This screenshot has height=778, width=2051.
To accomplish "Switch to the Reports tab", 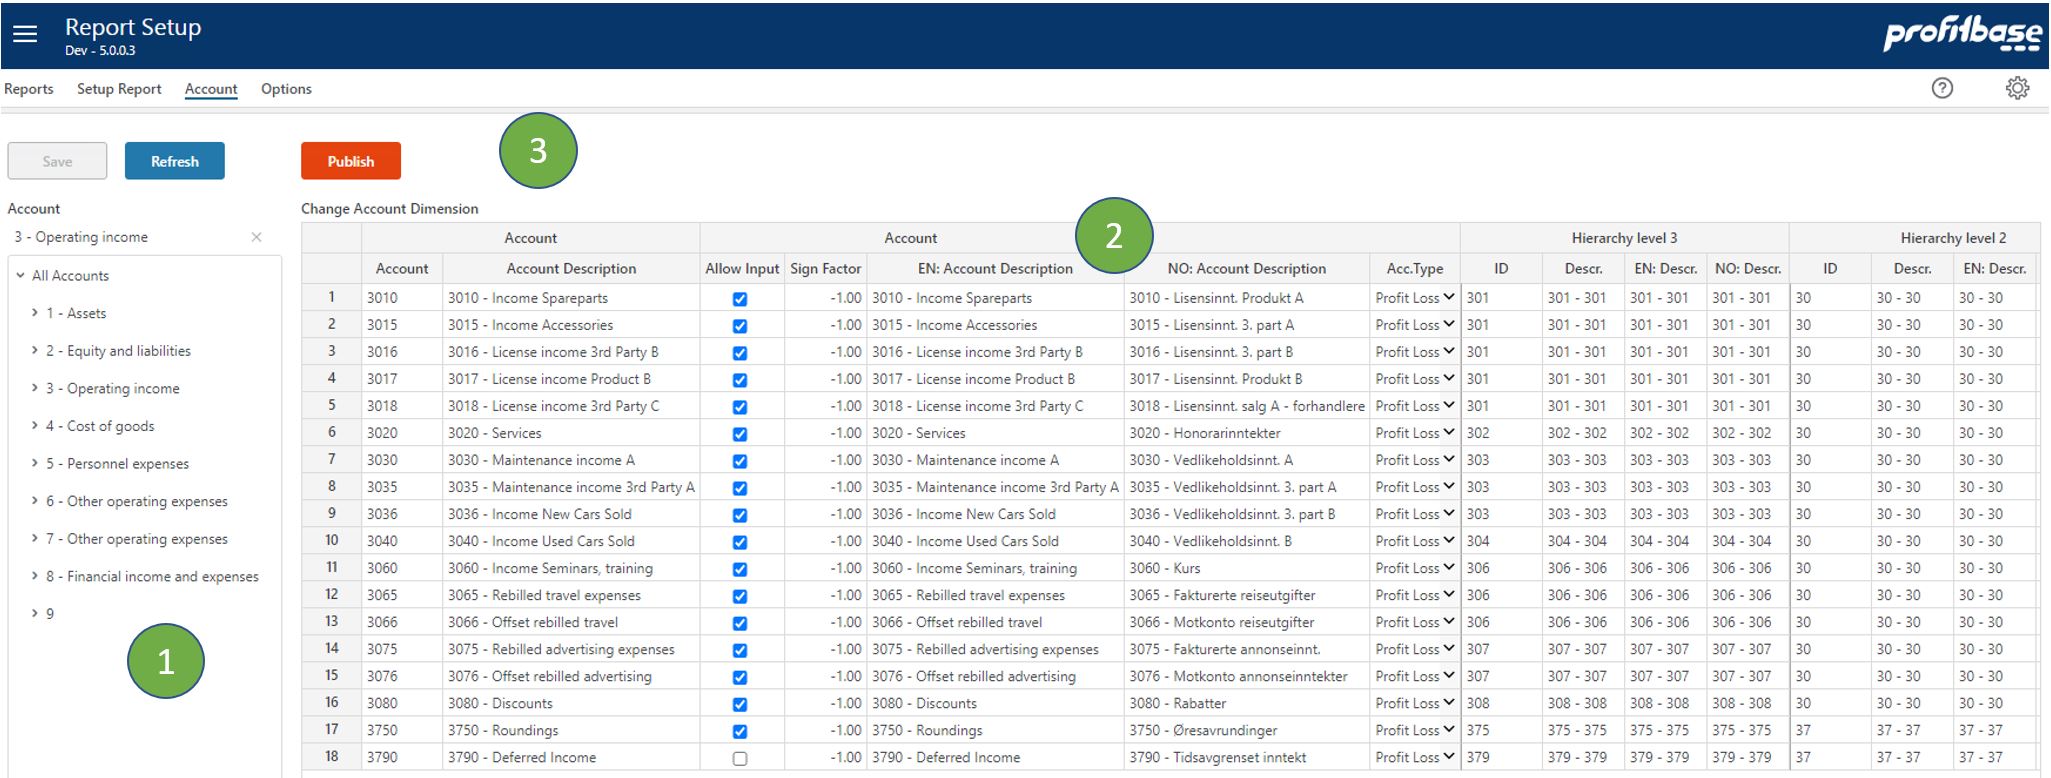I will pyautogui.click(x=29, y=89).
